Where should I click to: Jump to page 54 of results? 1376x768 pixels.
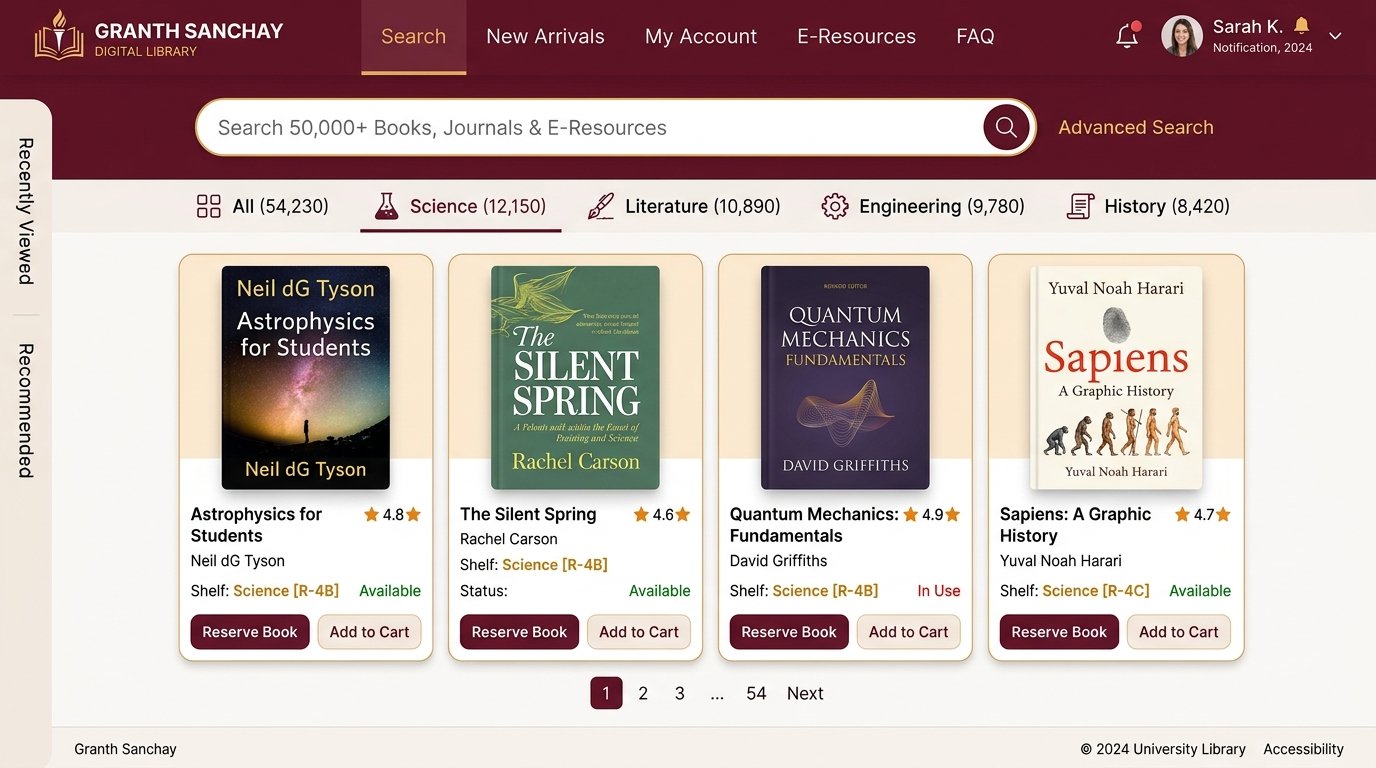point(756,693)
